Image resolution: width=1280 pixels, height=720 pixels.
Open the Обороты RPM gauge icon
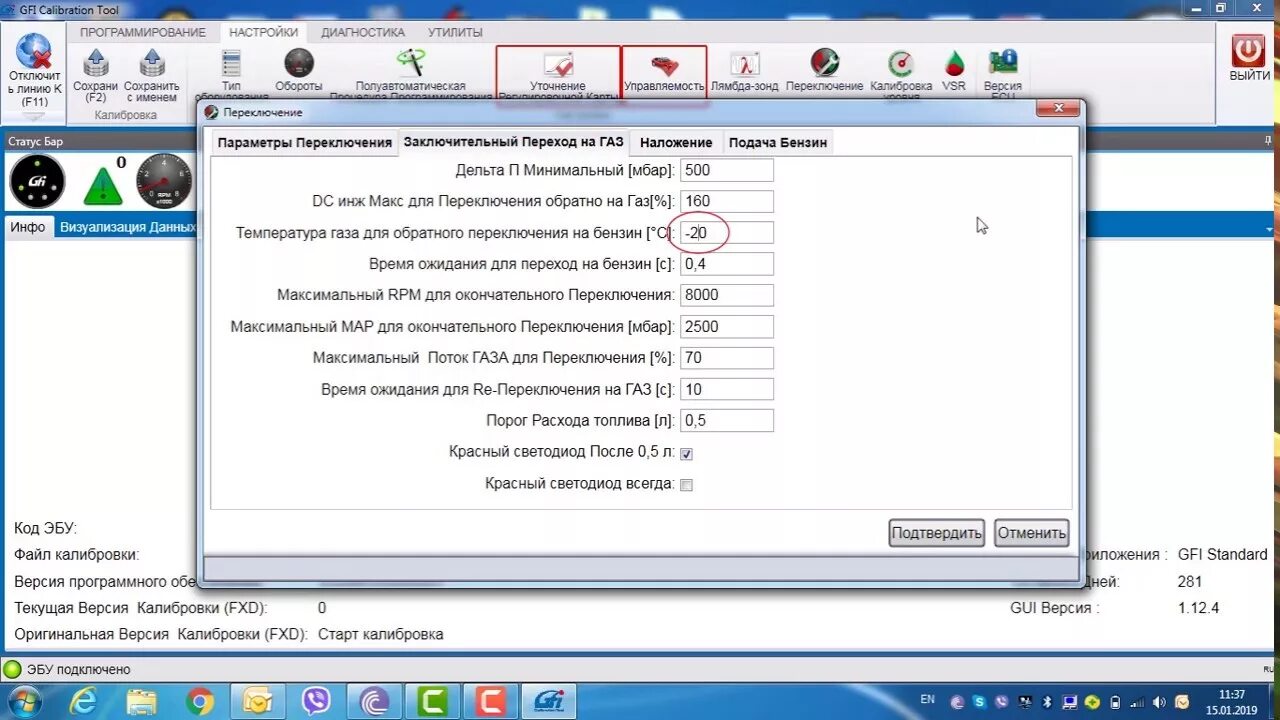tap(299, 64)
